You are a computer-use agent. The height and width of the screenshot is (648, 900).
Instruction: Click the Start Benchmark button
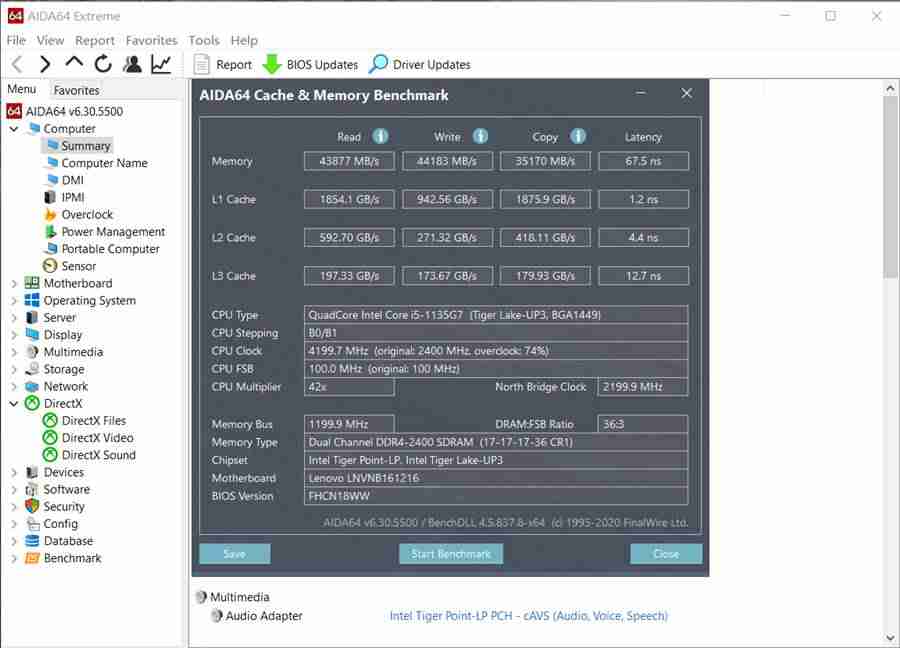click(x=451, y=554)
